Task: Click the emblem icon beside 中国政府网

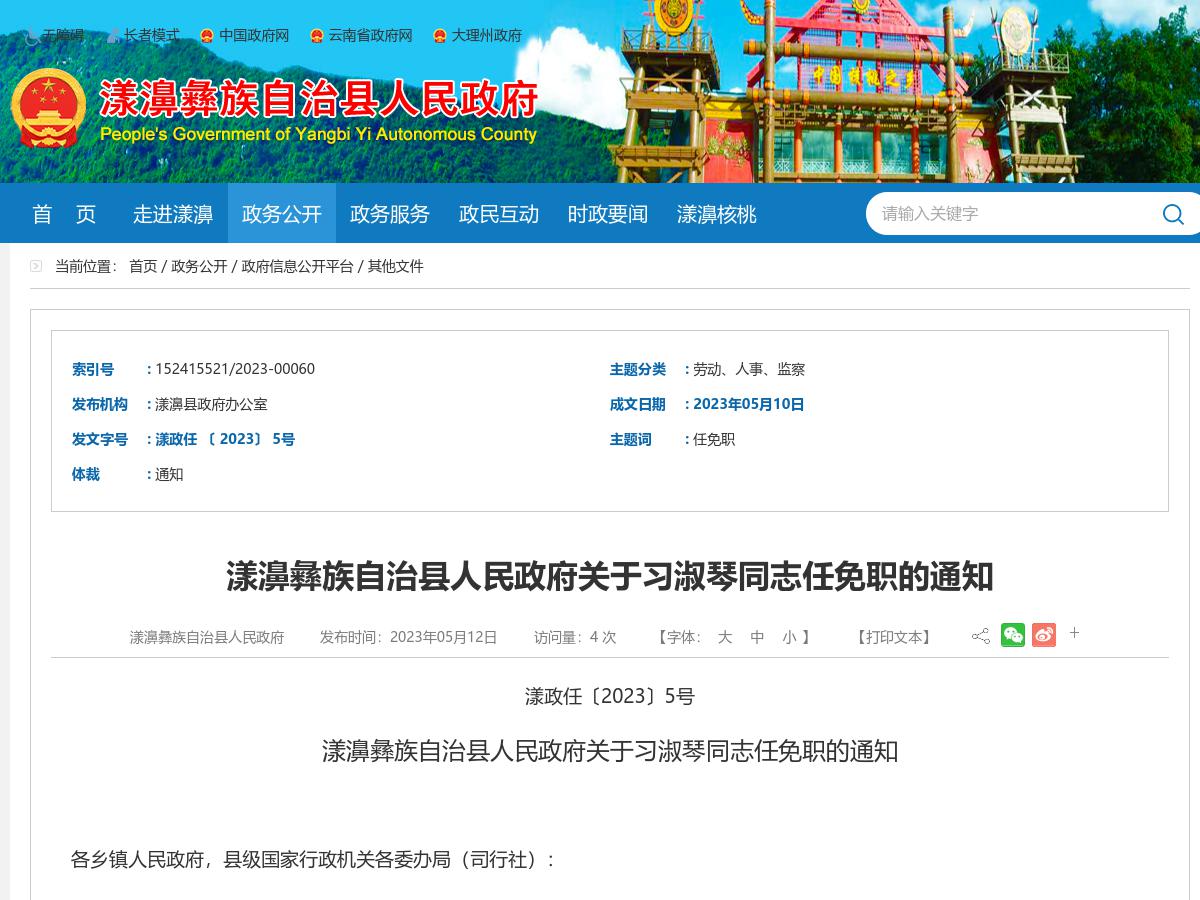Action: click(206, 36)
